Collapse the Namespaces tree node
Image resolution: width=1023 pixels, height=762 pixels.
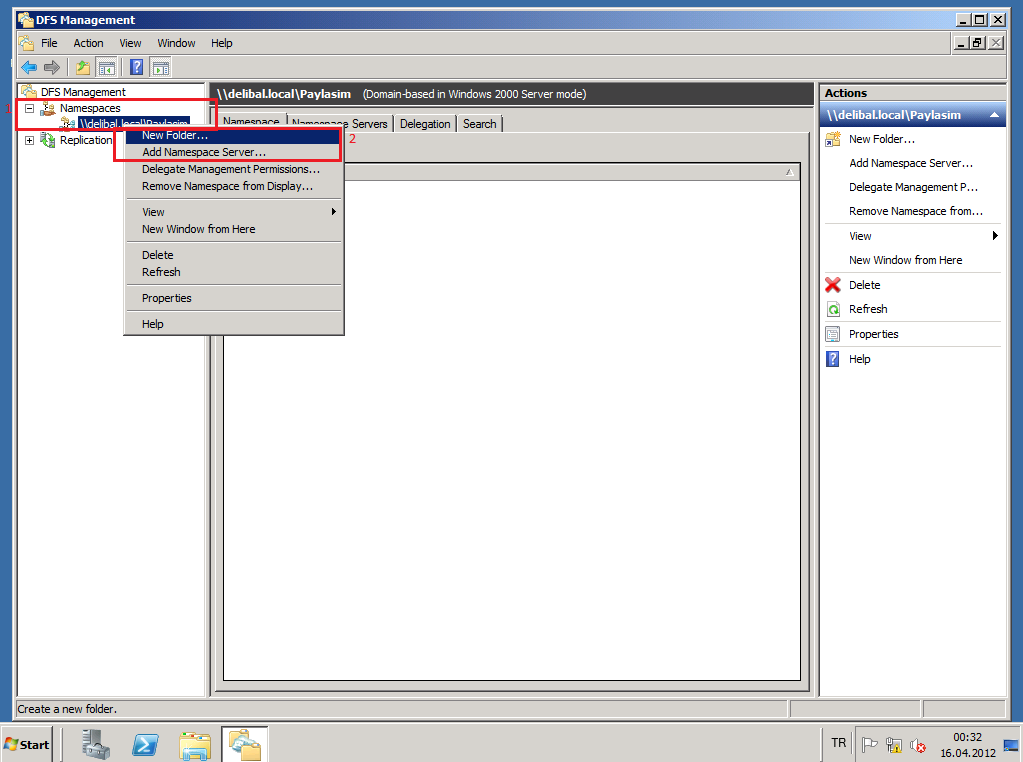(x=29, y=108)
